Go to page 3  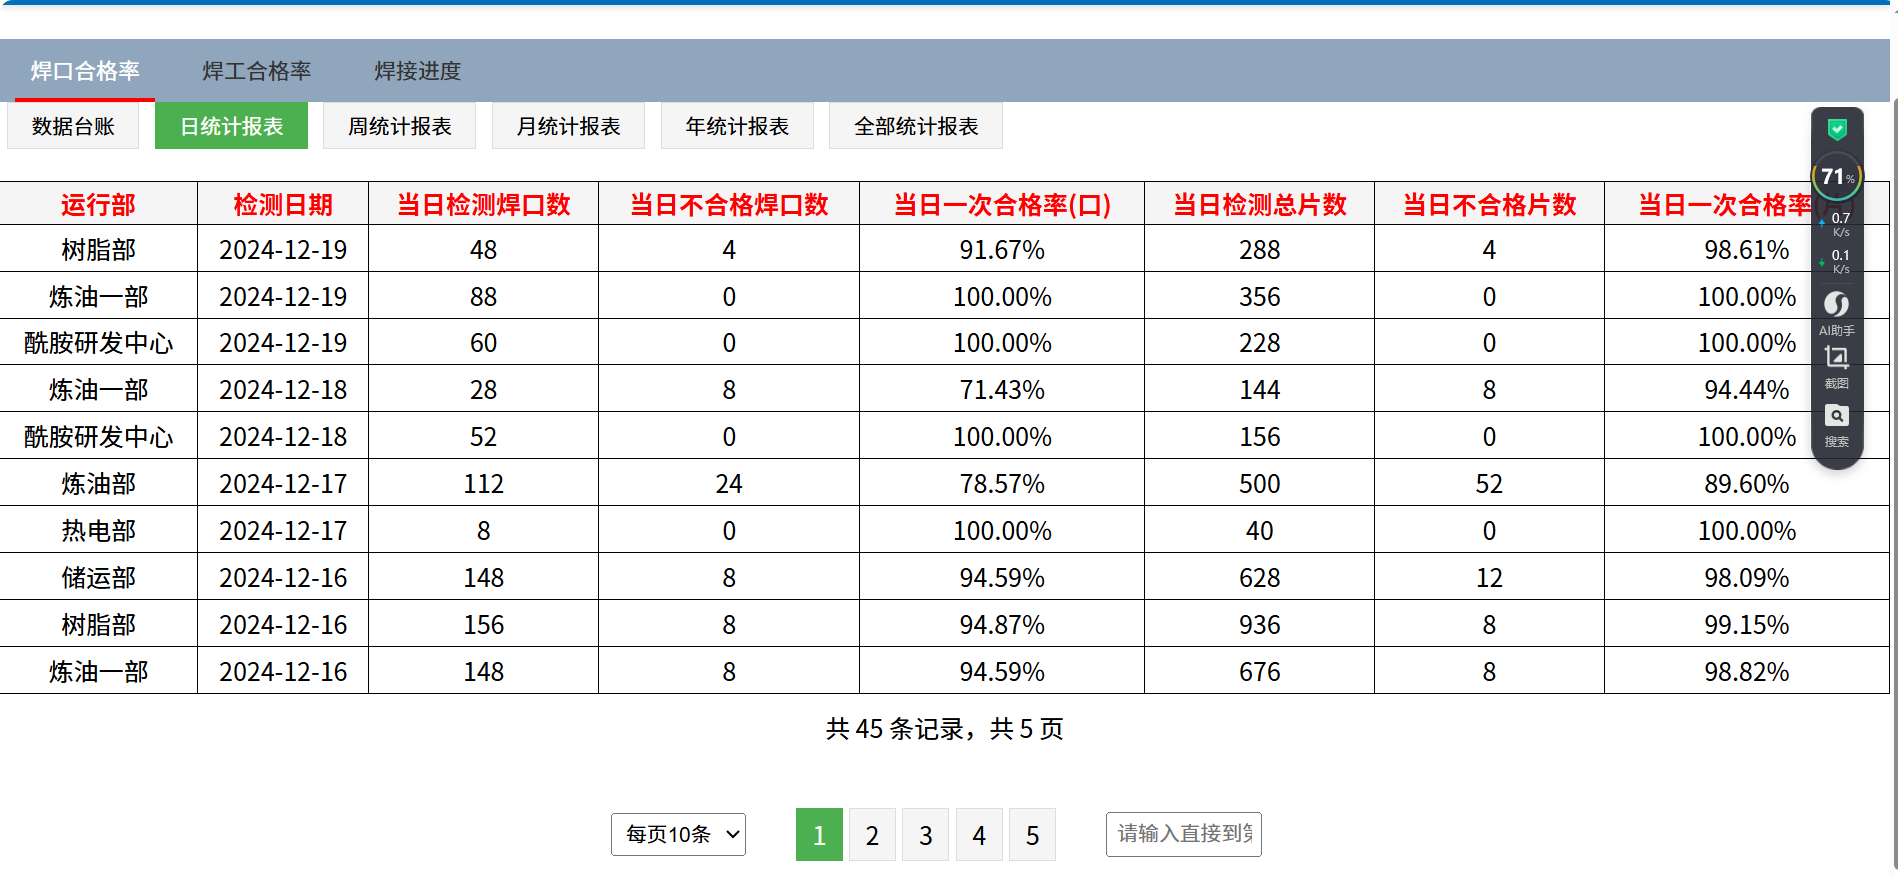tap(926, 835)
